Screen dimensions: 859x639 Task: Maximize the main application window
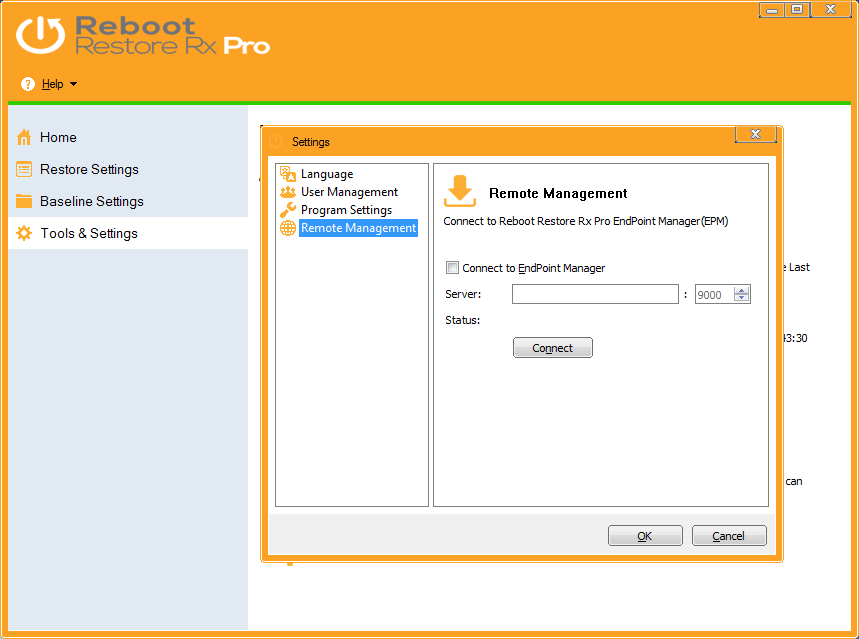coord(797,9)
